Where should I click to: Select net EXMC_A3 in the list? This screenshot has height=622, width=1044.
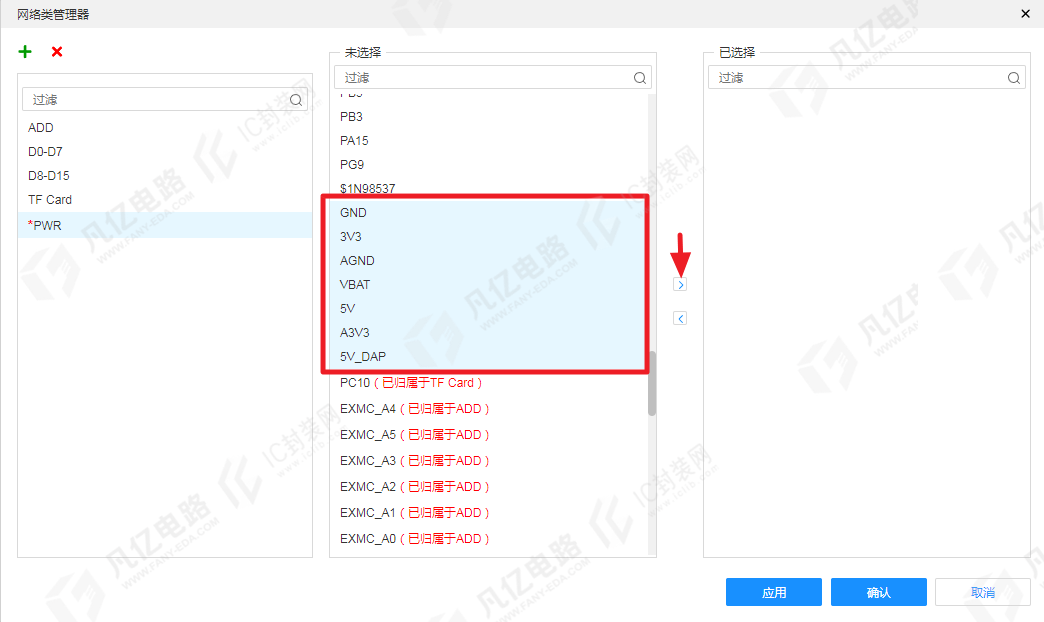pyautogui.click(x=489, y=461)
